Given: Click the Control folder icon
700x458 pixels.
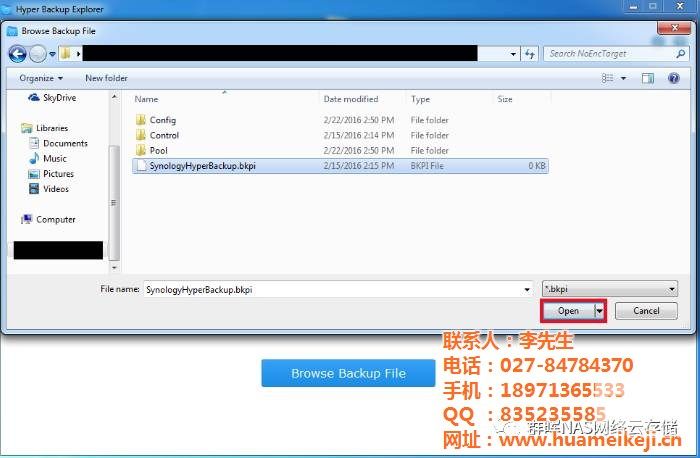Looking at the screenshot, I should (x=141, y=135).
